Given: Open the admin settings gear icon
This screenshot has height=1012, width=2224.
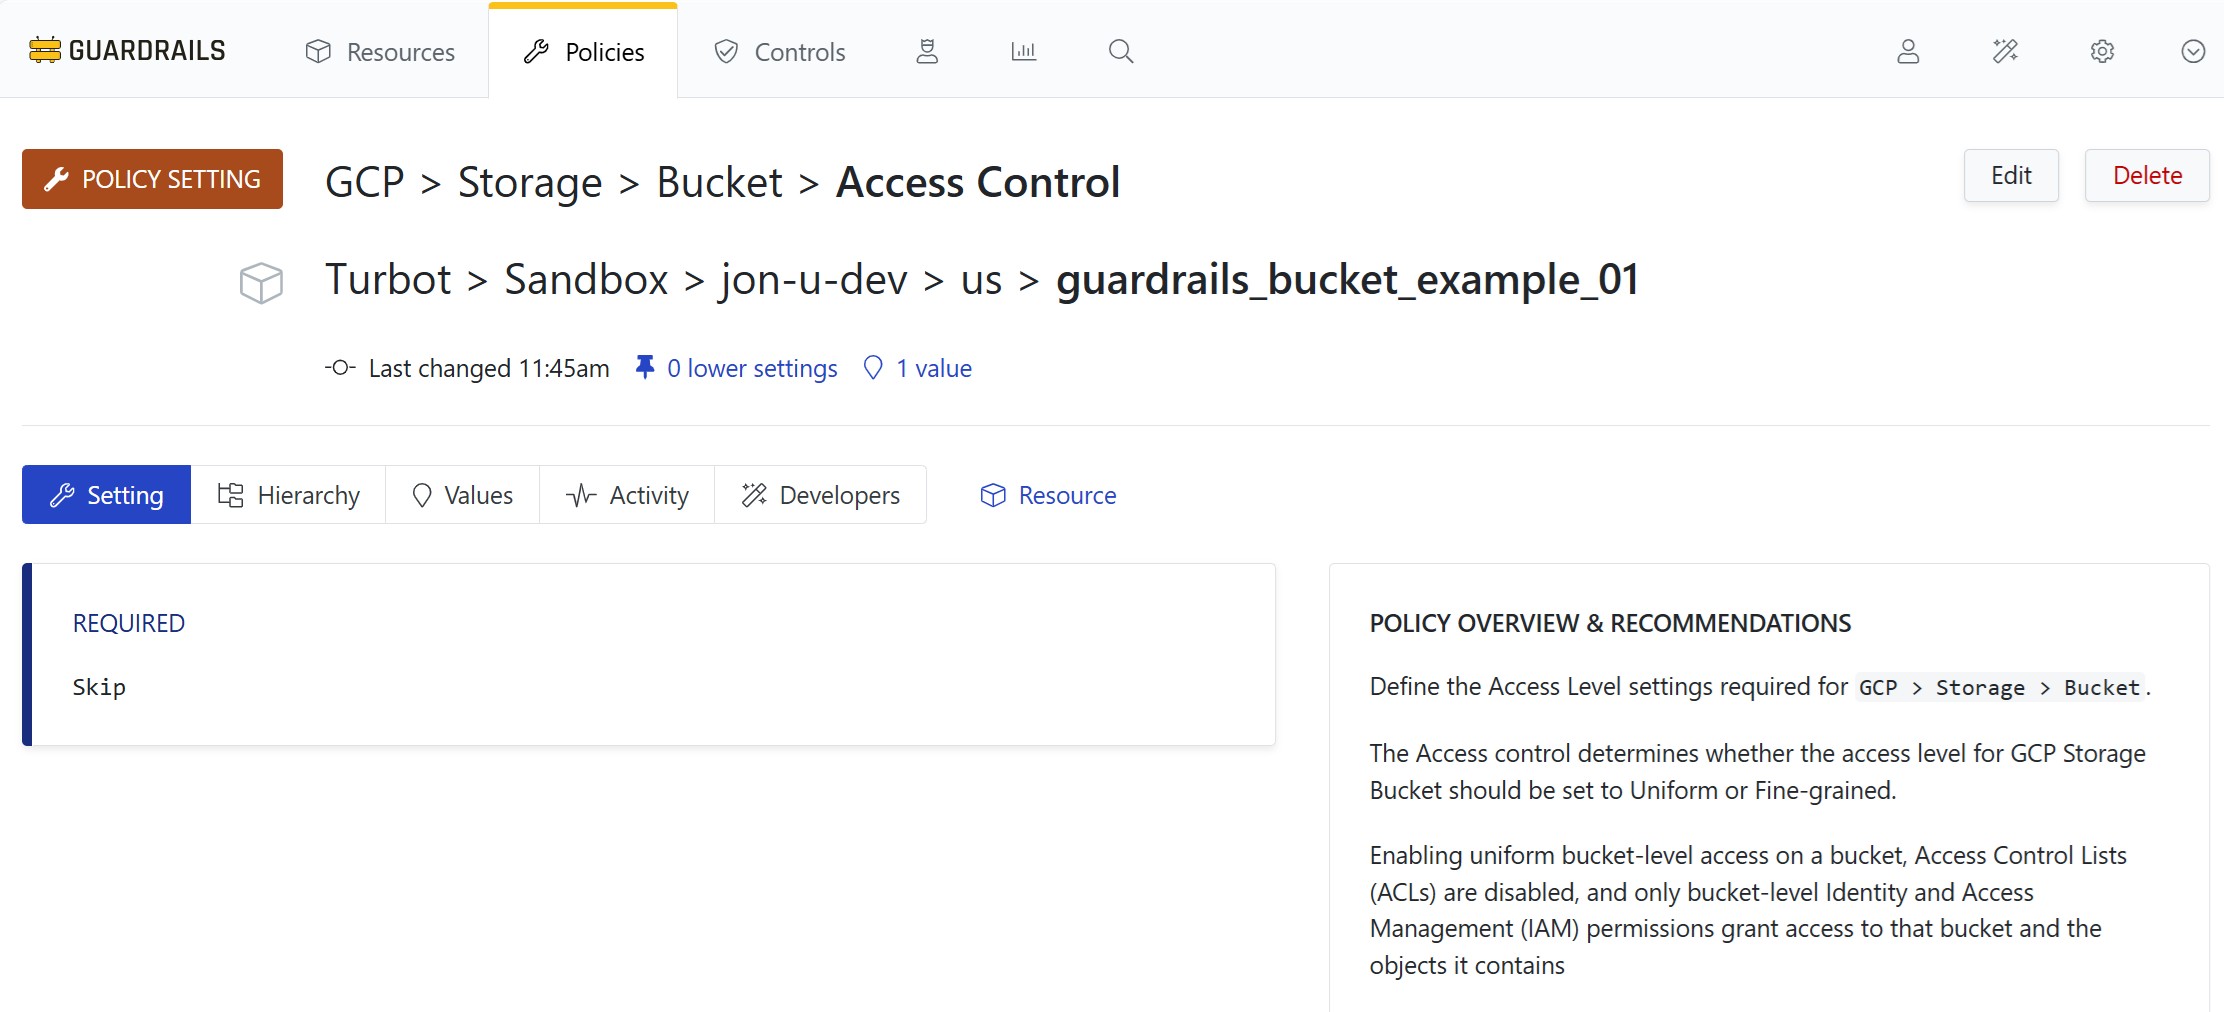Looking at the screenshot, I should coord(2102,51).
